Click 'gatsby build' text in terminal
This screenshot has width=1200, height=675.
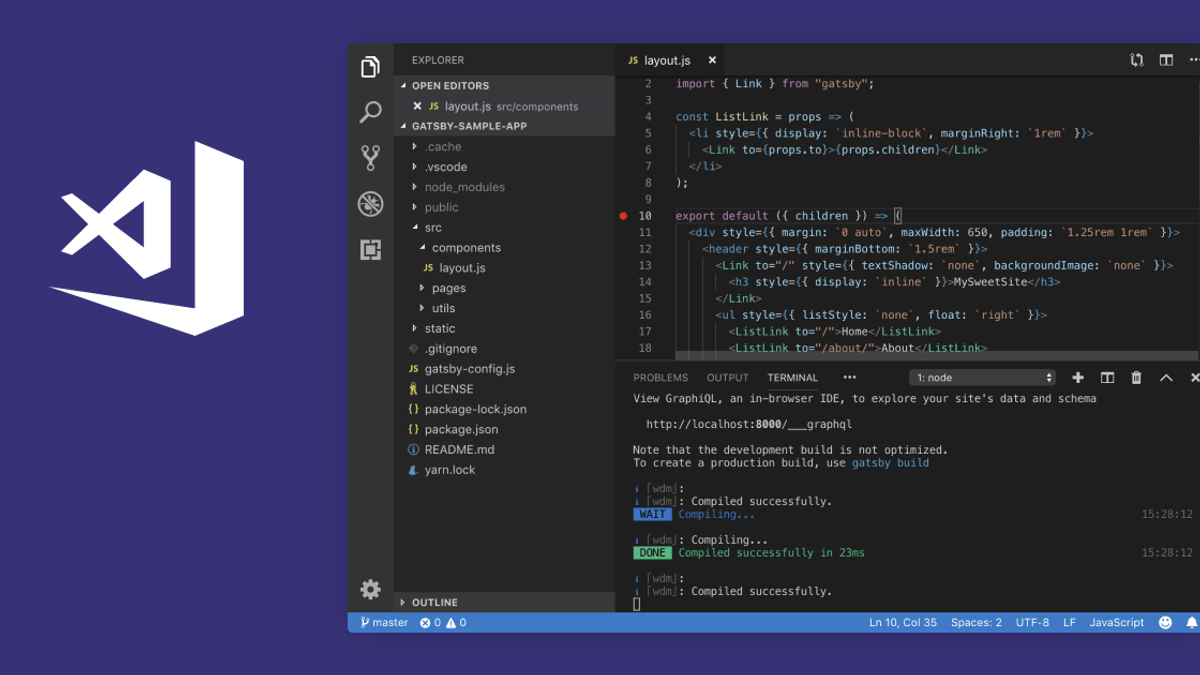pyautogui.click(x=891, y=463)
